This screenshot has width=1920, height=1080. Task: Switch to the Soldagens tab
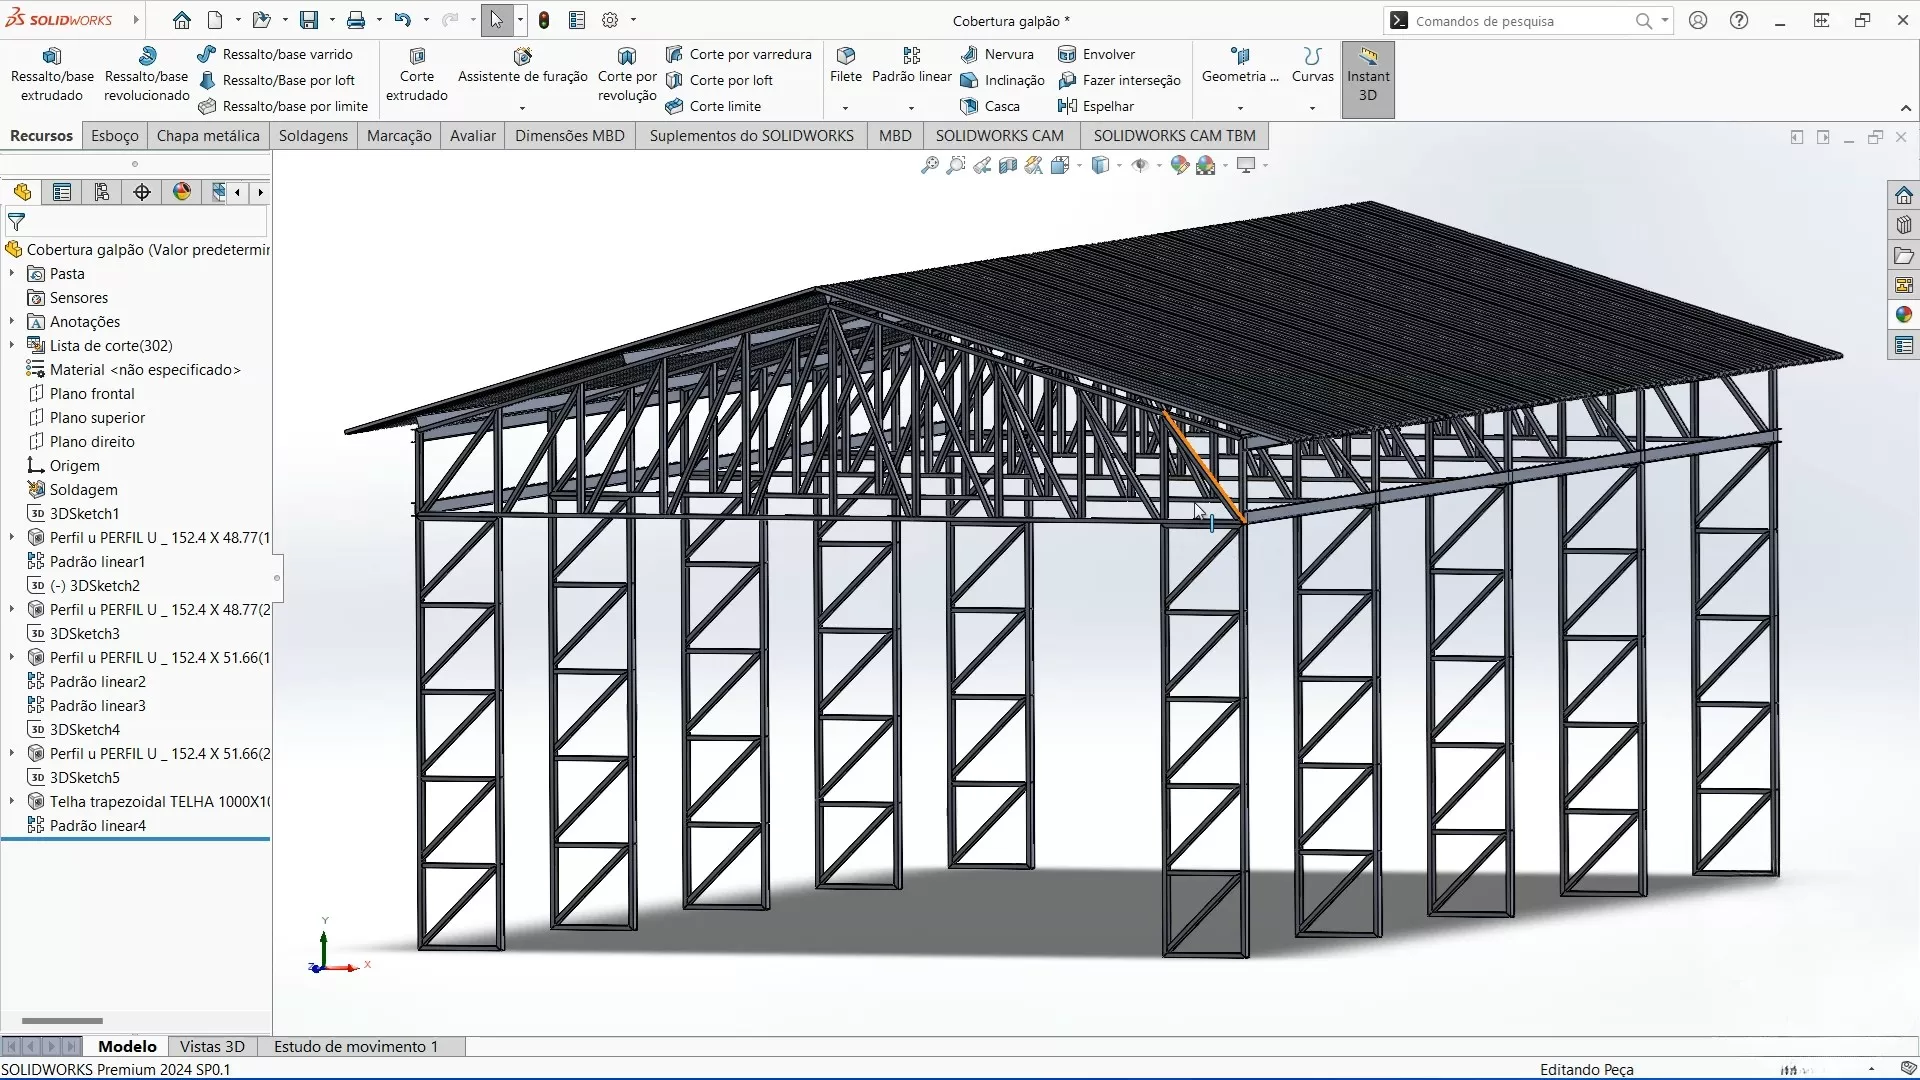pos(313,136)
